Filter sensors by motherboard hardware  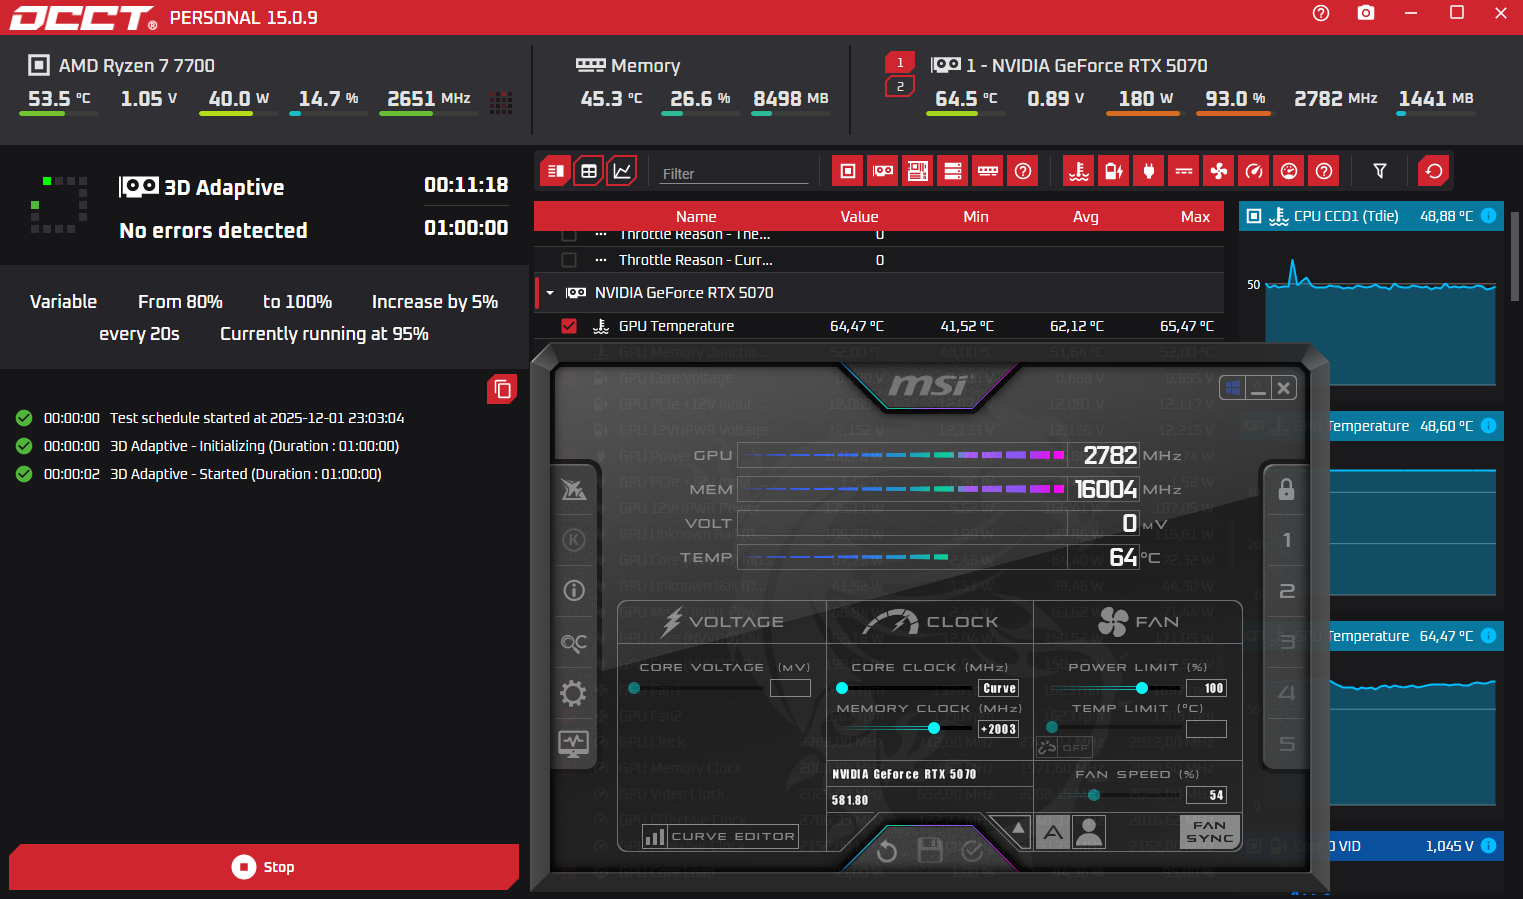918,171
